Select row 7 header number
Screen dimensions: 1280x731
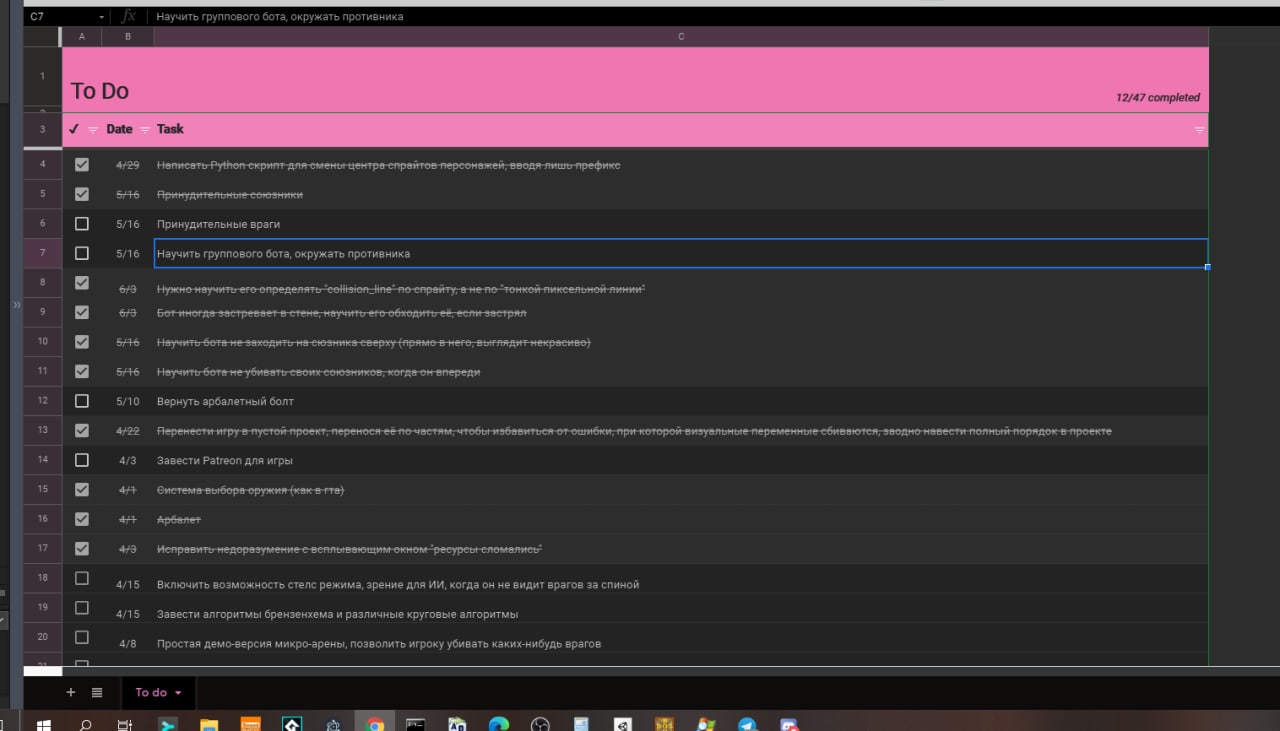[42, 253]
